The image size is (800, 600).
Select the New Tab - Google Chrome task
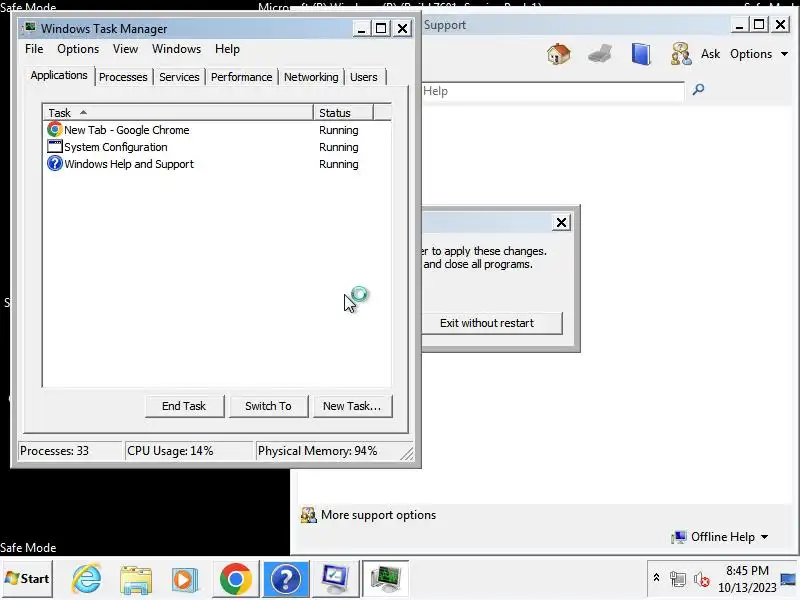[218, 130]
